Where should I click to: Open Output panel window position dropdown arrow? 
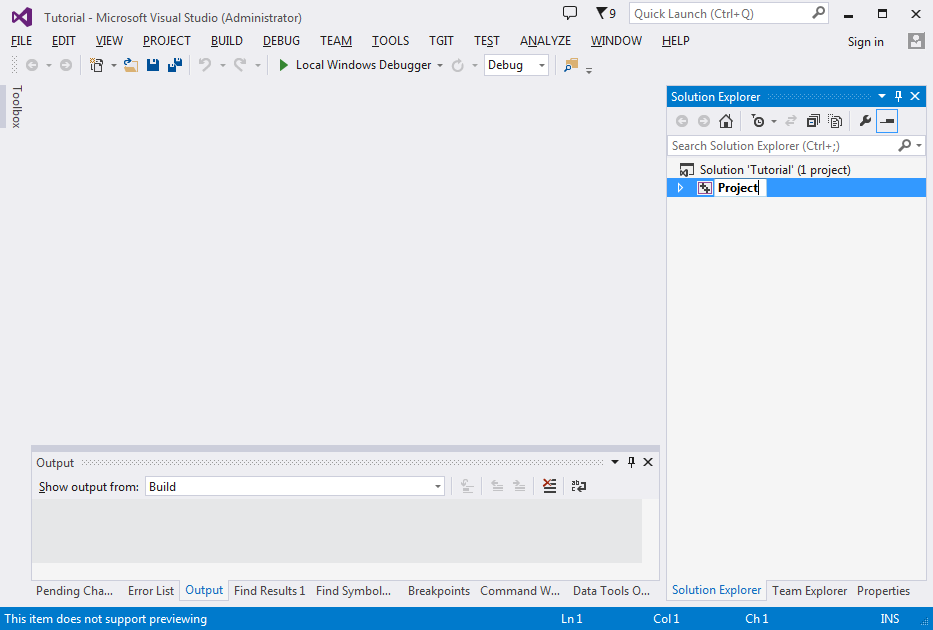pos(615,462)
